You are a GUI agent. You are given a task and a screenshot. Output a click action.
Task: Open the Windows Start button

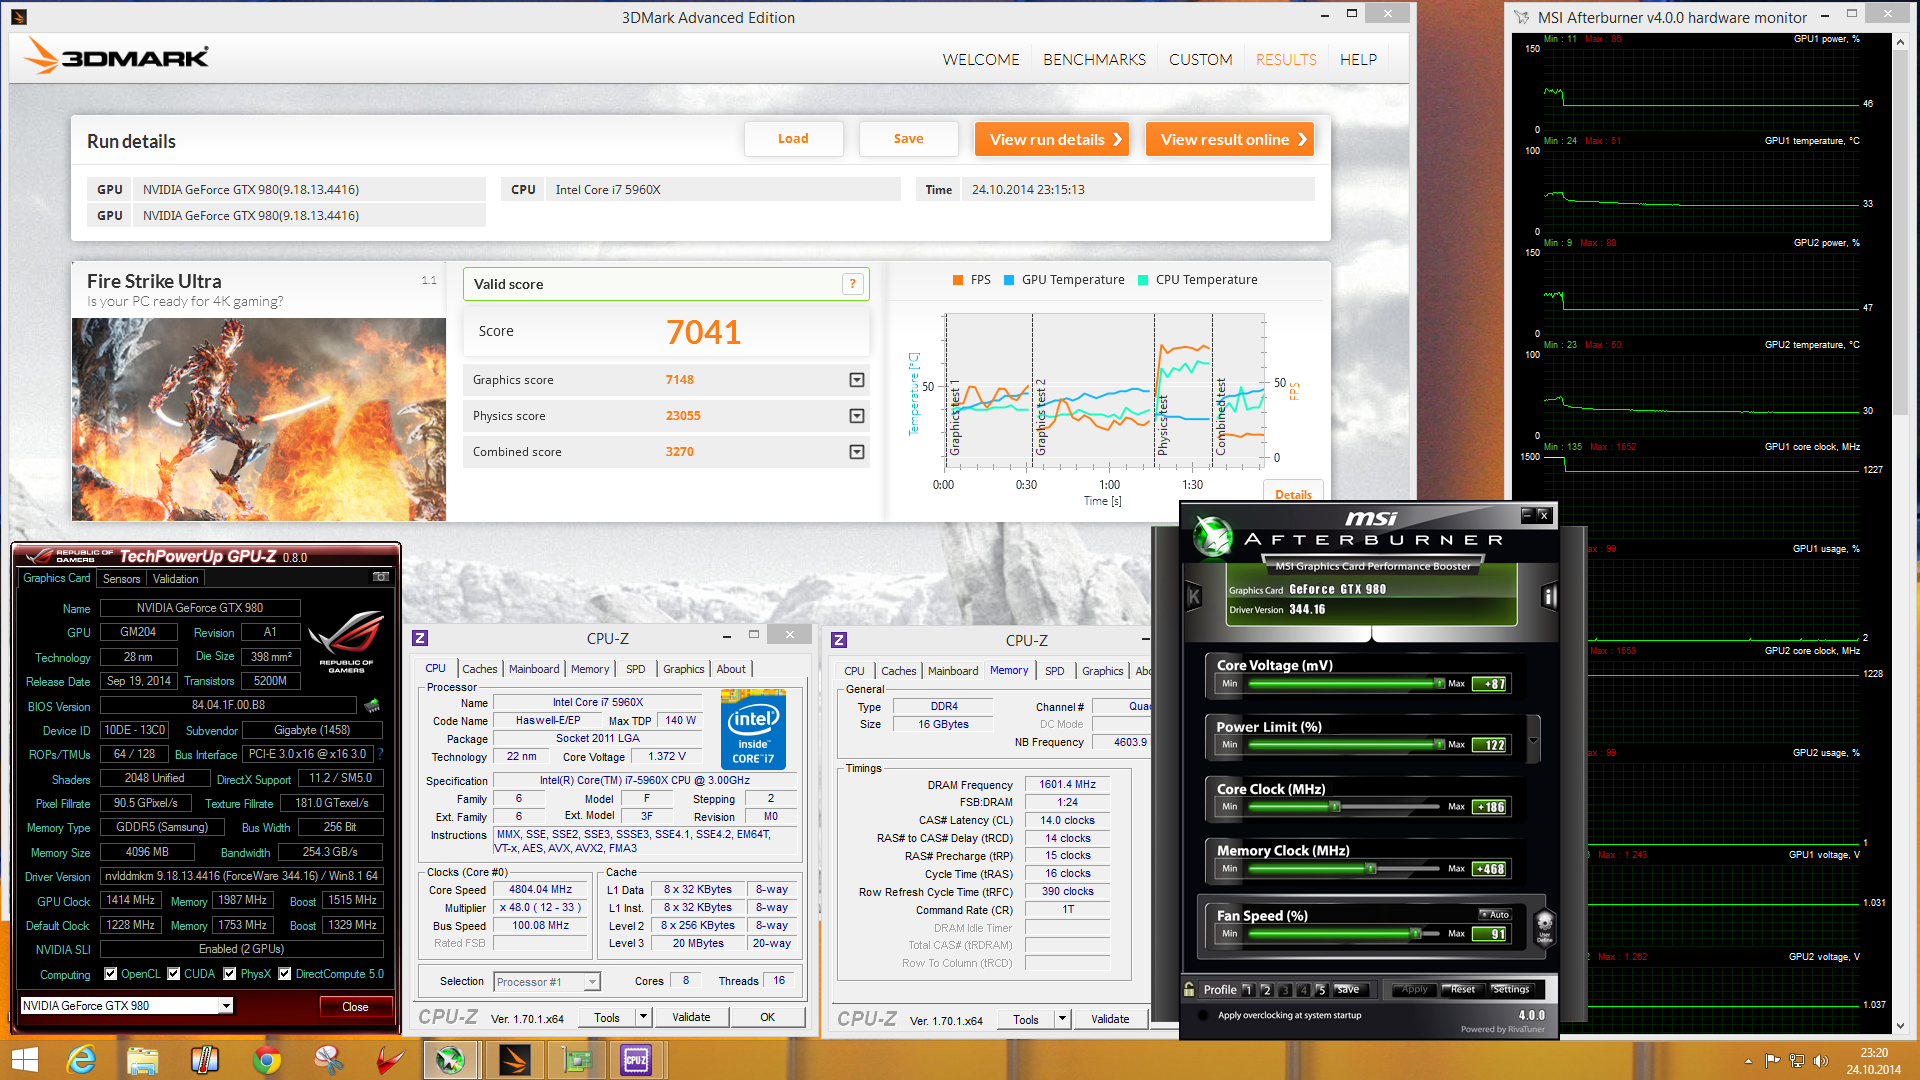[24, 1060]
